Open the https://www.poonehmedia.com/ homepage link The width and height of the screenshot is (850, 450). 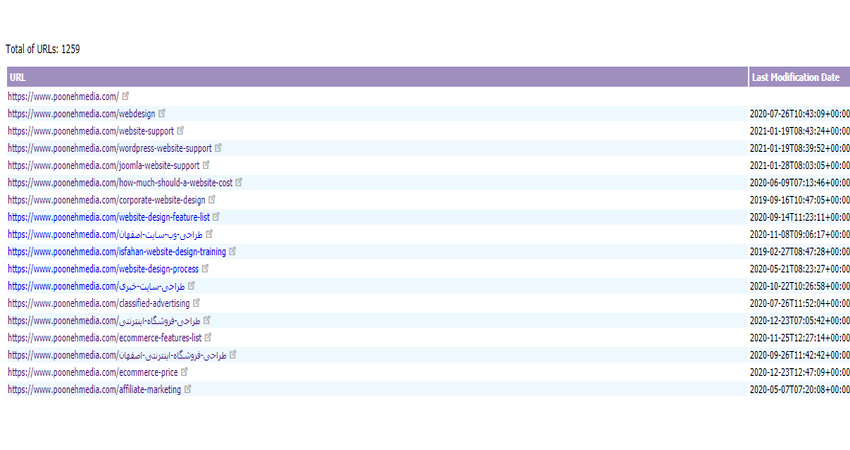coord(63,97)
